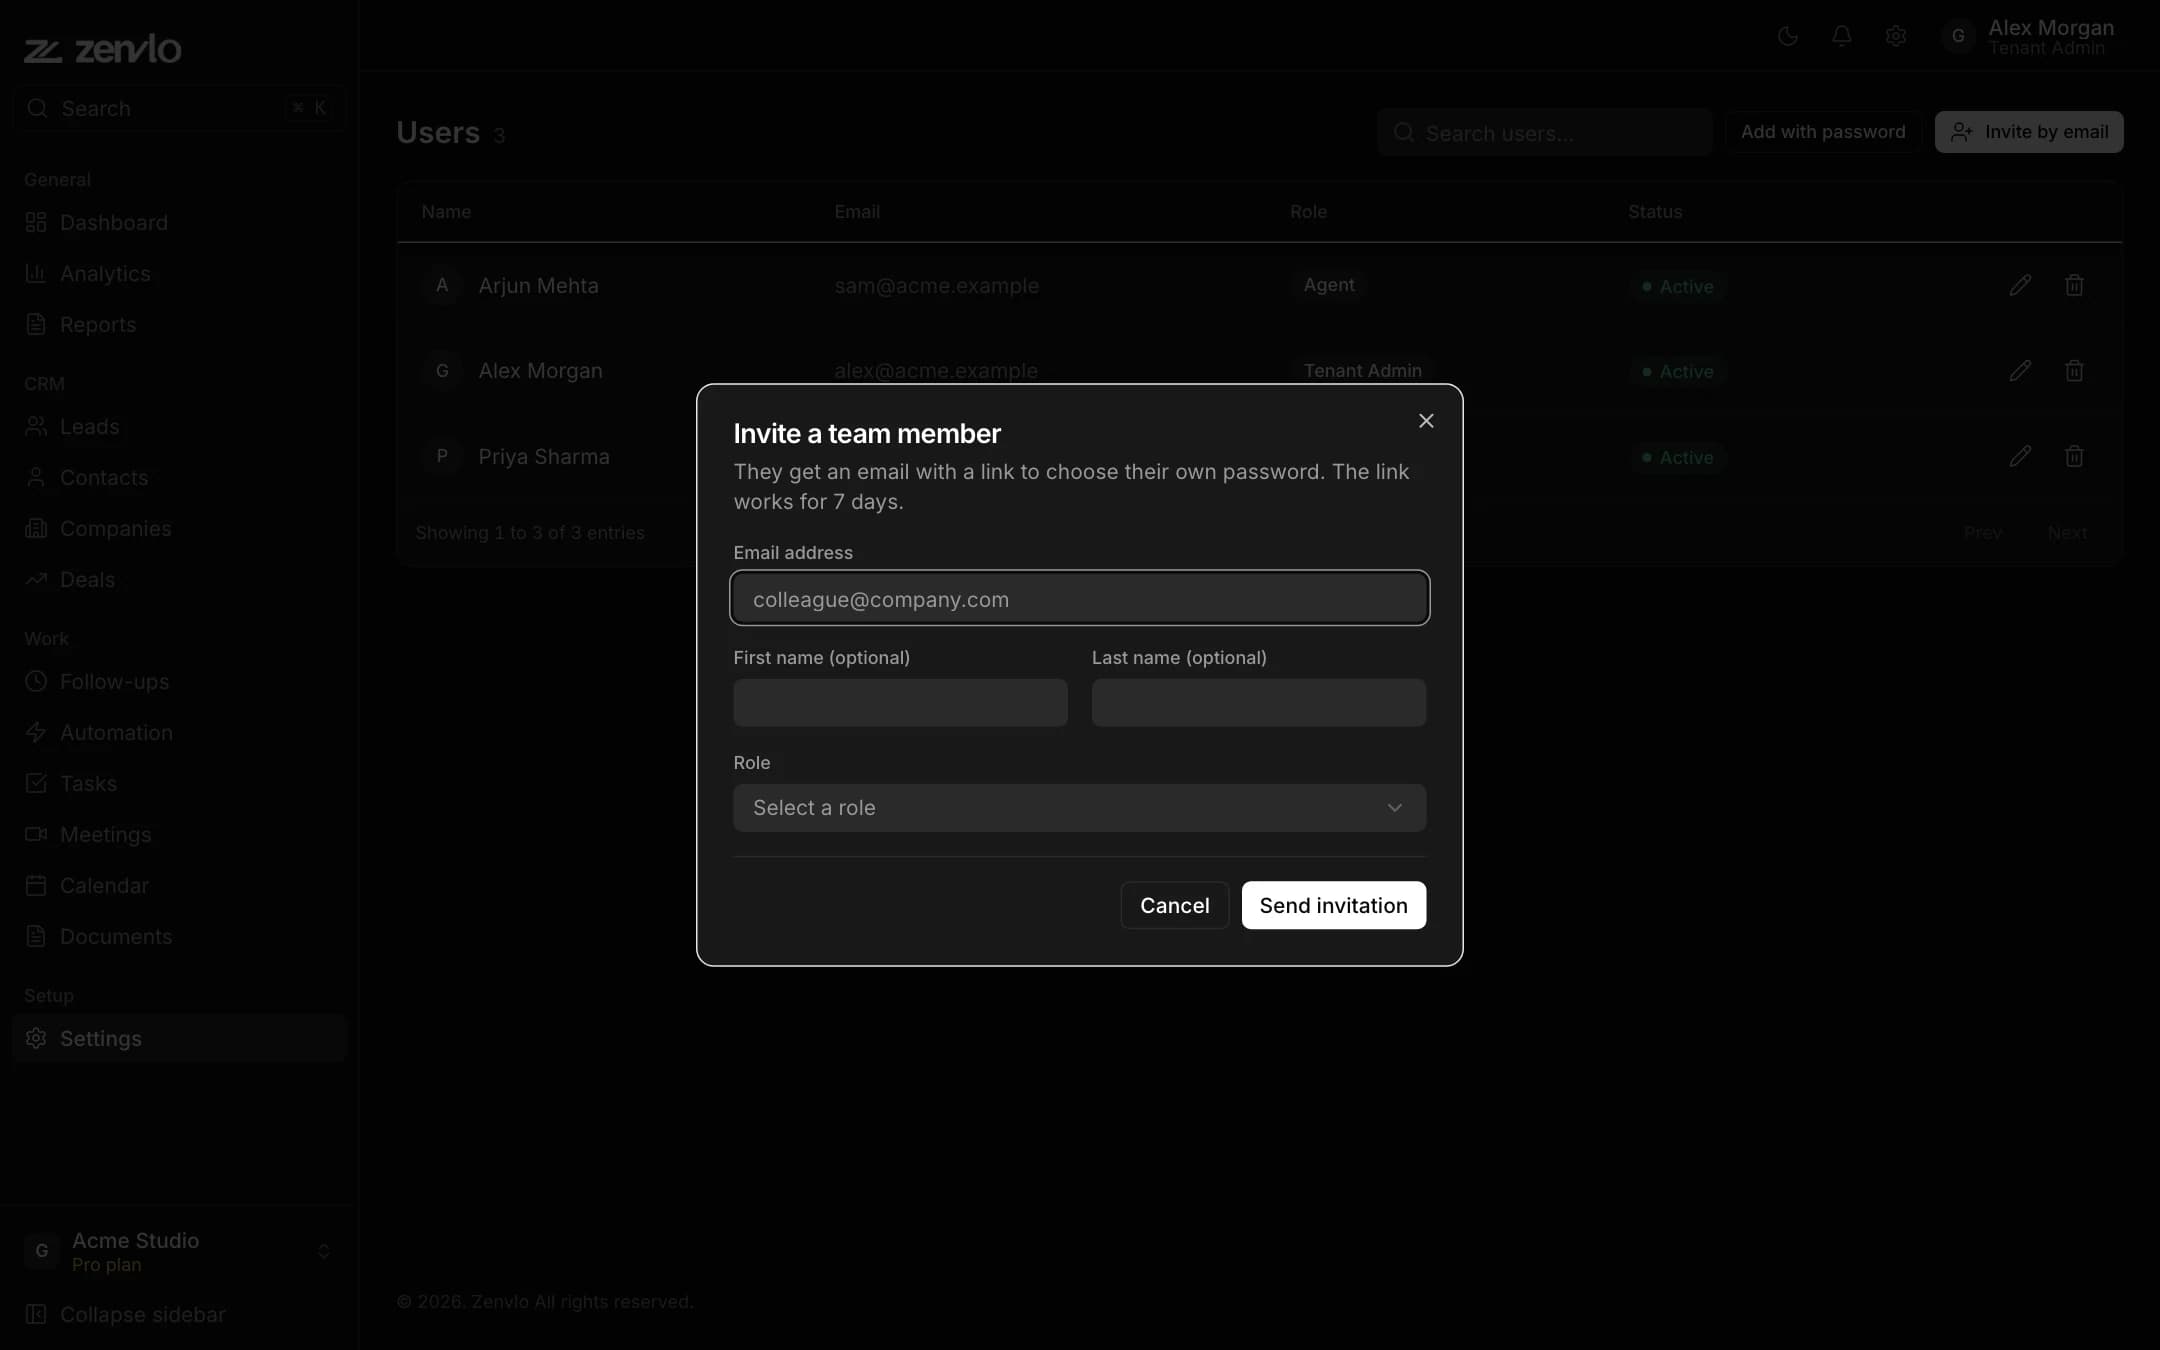Close the Invite a team member dialog
Screen dimensions: 2160x1350
click(1426, 421)
